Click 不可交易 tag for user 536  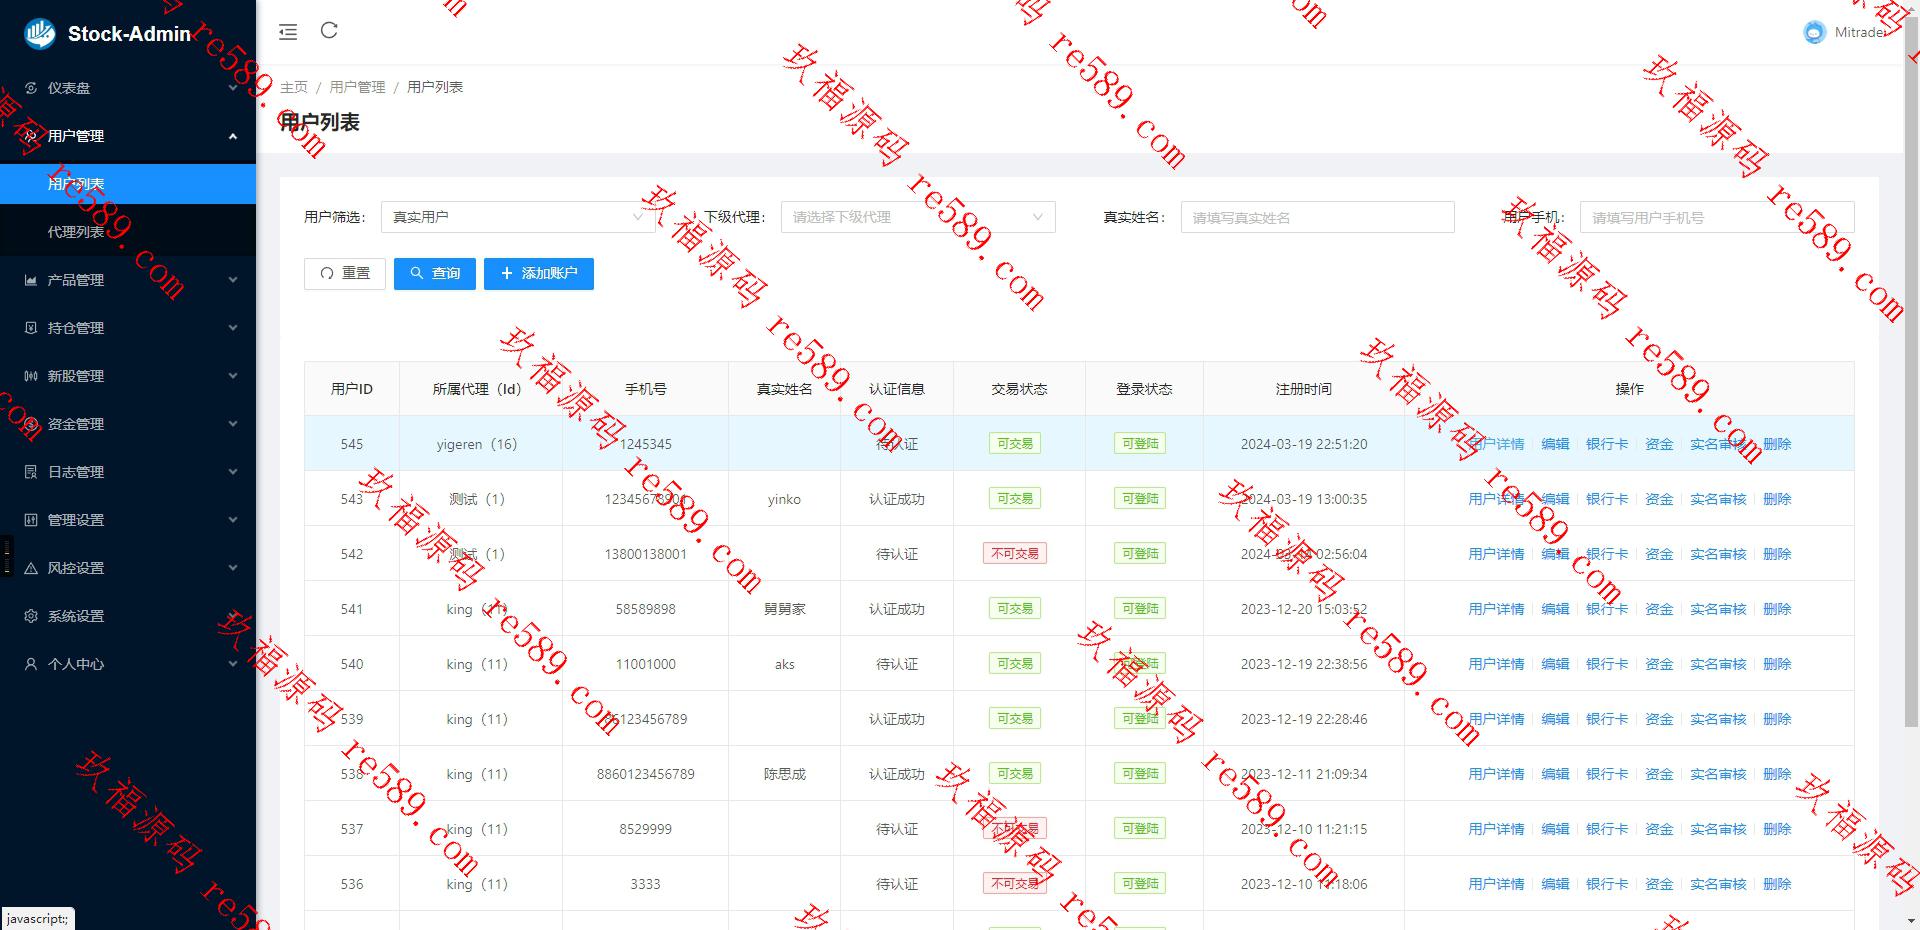[1015, 884]
